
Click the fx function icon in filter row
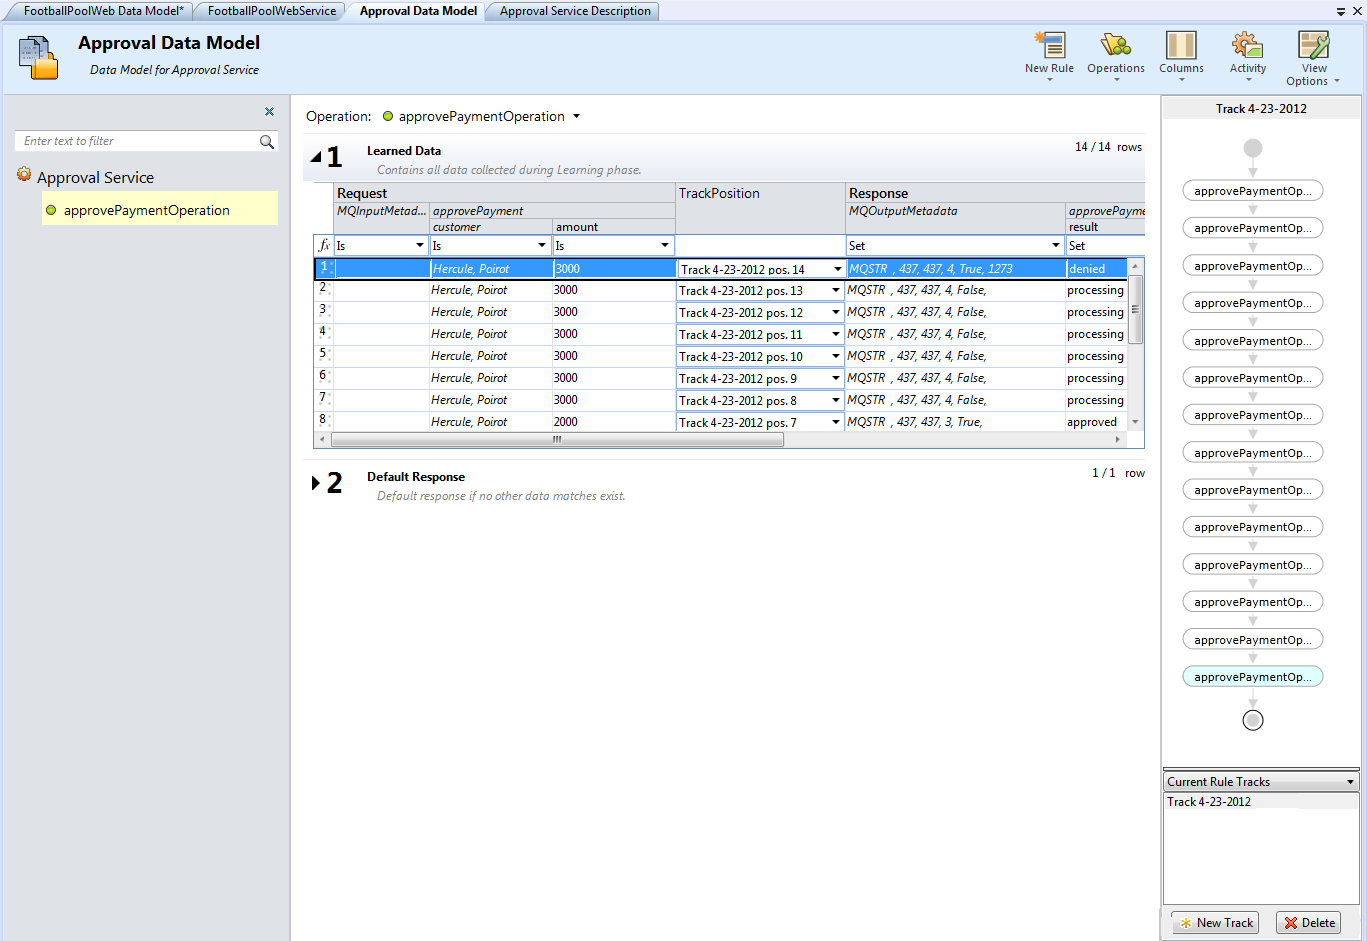point(323,245)
